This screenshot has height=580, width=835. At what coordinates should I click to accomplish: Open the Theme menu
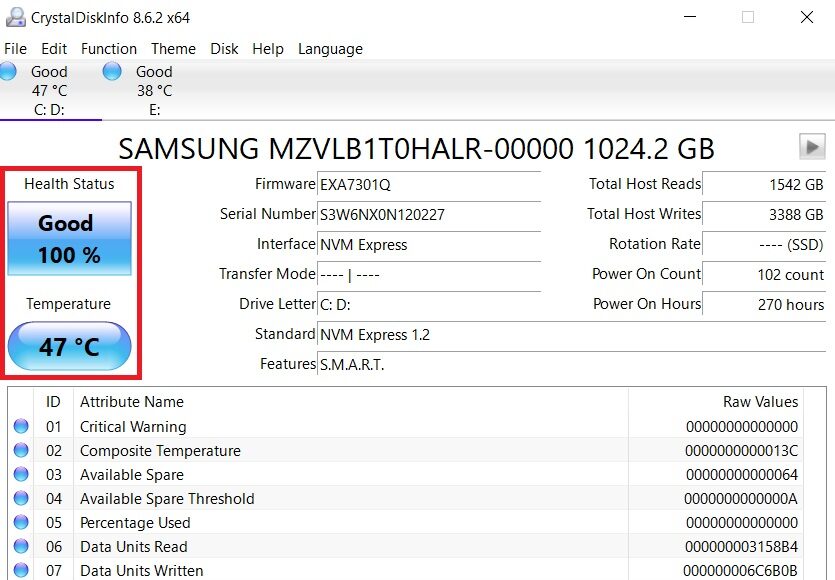pyautogui.click(x=173, y=48)
